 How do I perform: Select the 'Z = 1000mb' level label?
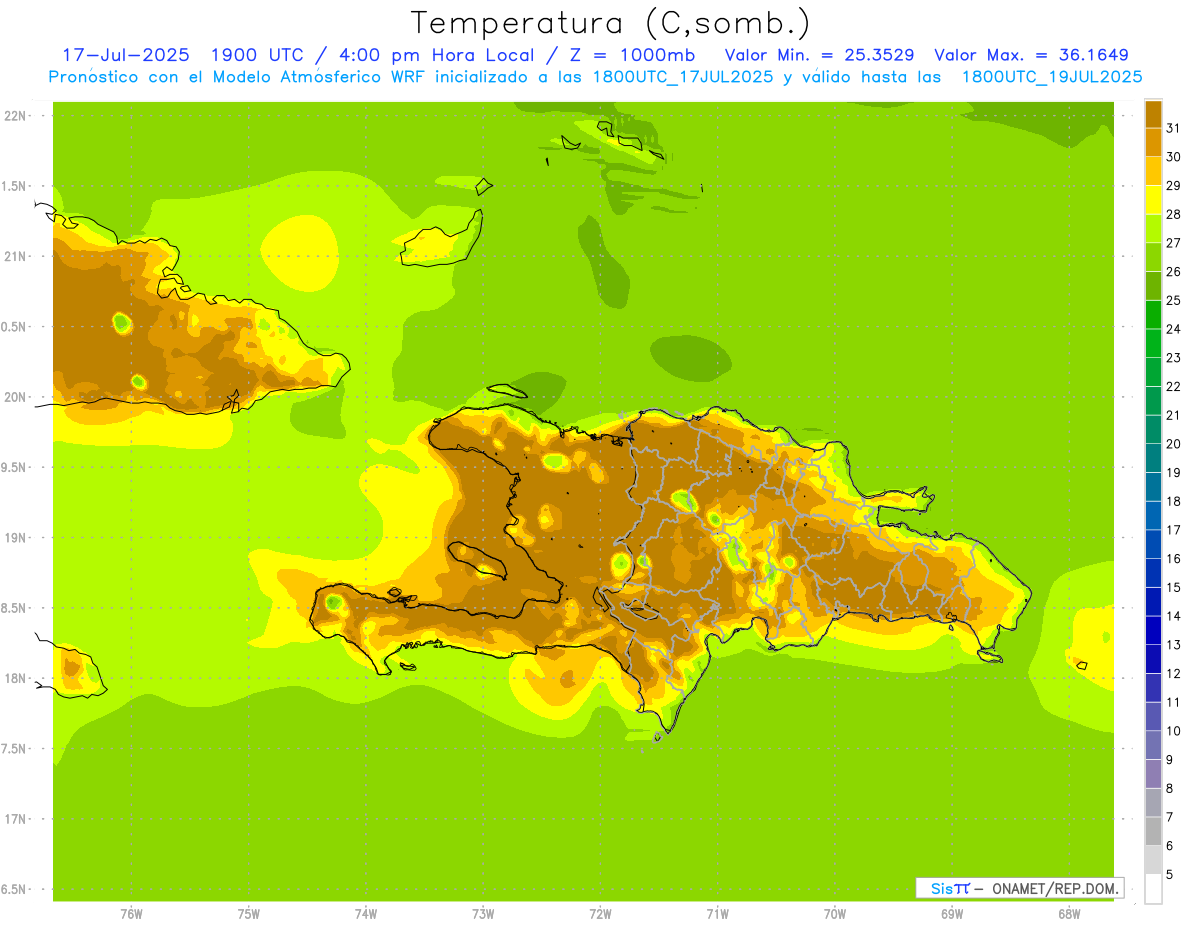coord(638,55)
